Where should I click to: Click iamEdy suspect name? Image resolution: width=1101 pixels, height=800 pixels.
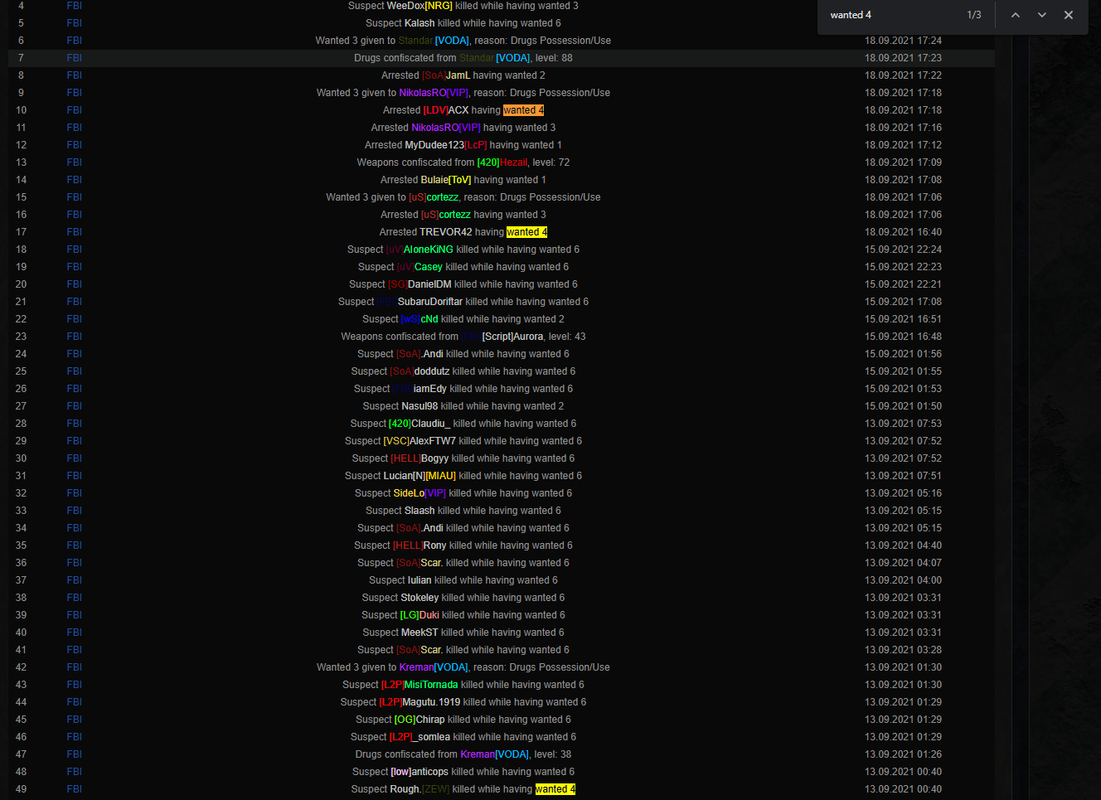point(420,388)
